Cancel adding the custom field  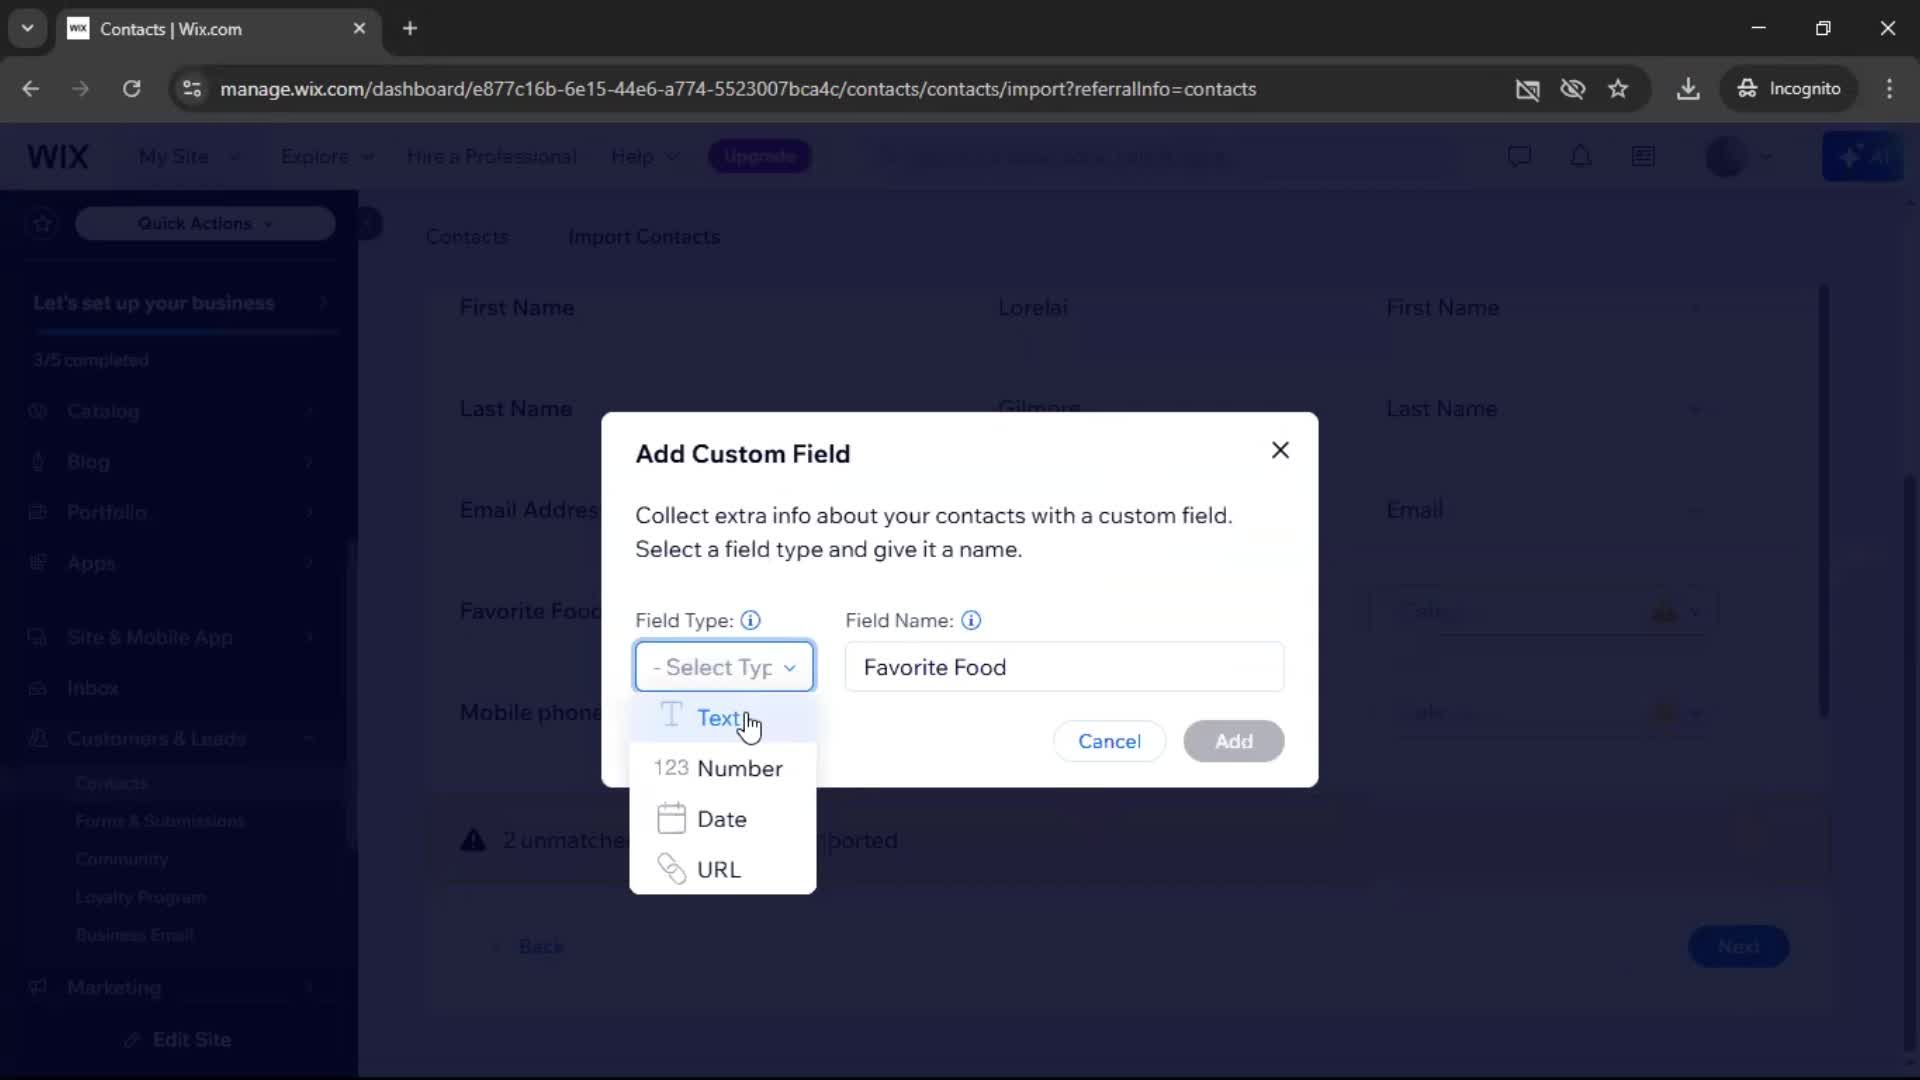(1109, 741)
